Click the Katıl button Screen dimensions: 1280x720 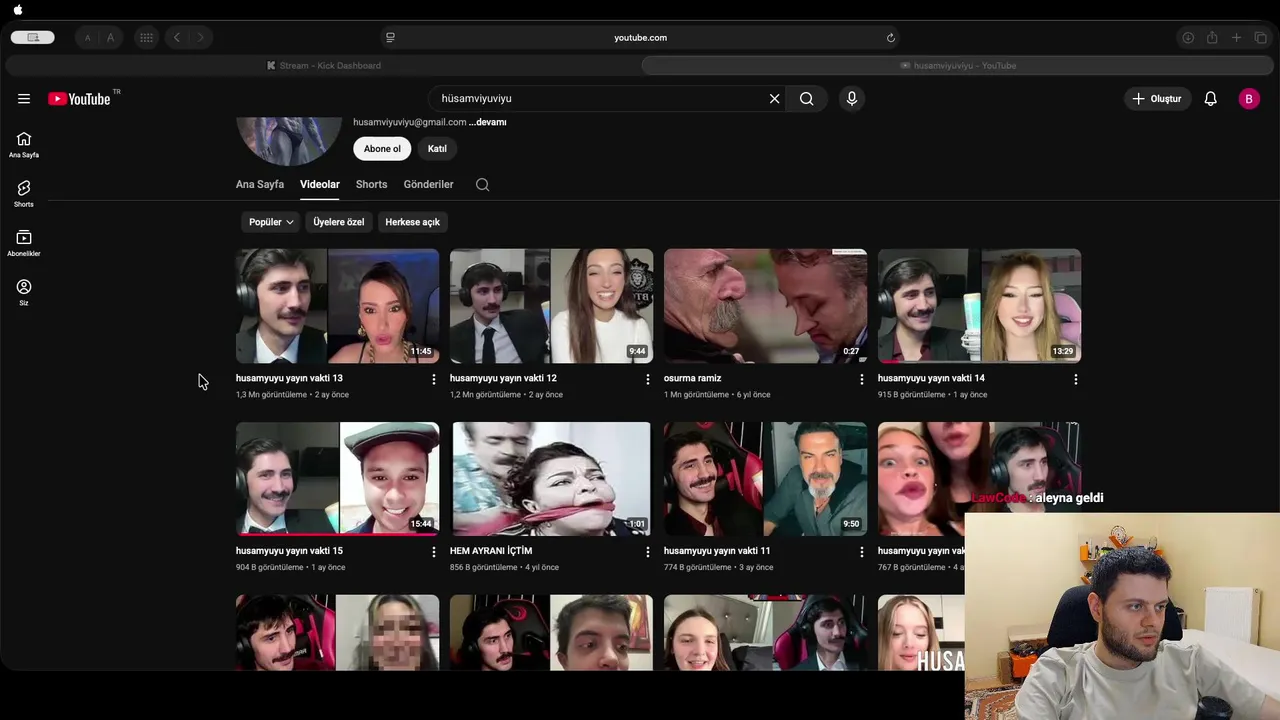(x=437, y=149)
